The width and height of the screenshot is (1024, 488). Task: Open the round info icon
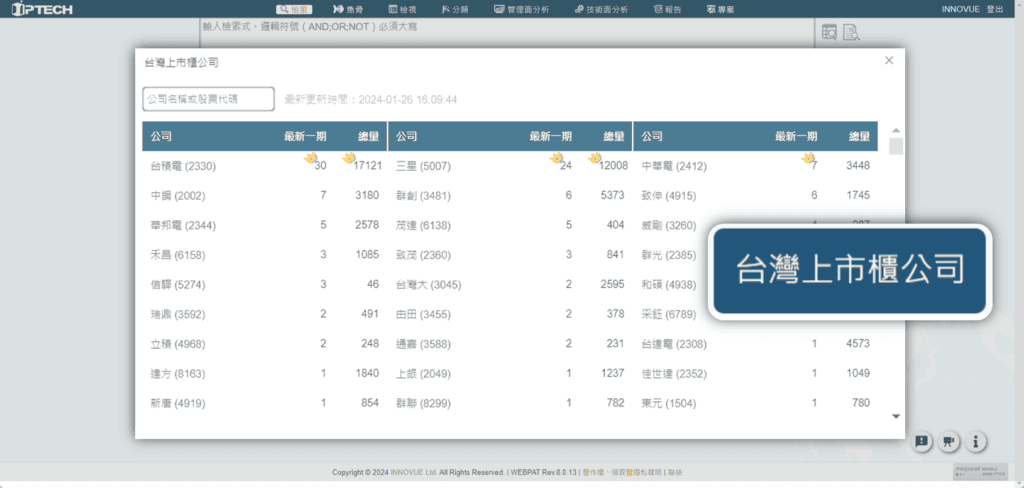pos(976,441)
